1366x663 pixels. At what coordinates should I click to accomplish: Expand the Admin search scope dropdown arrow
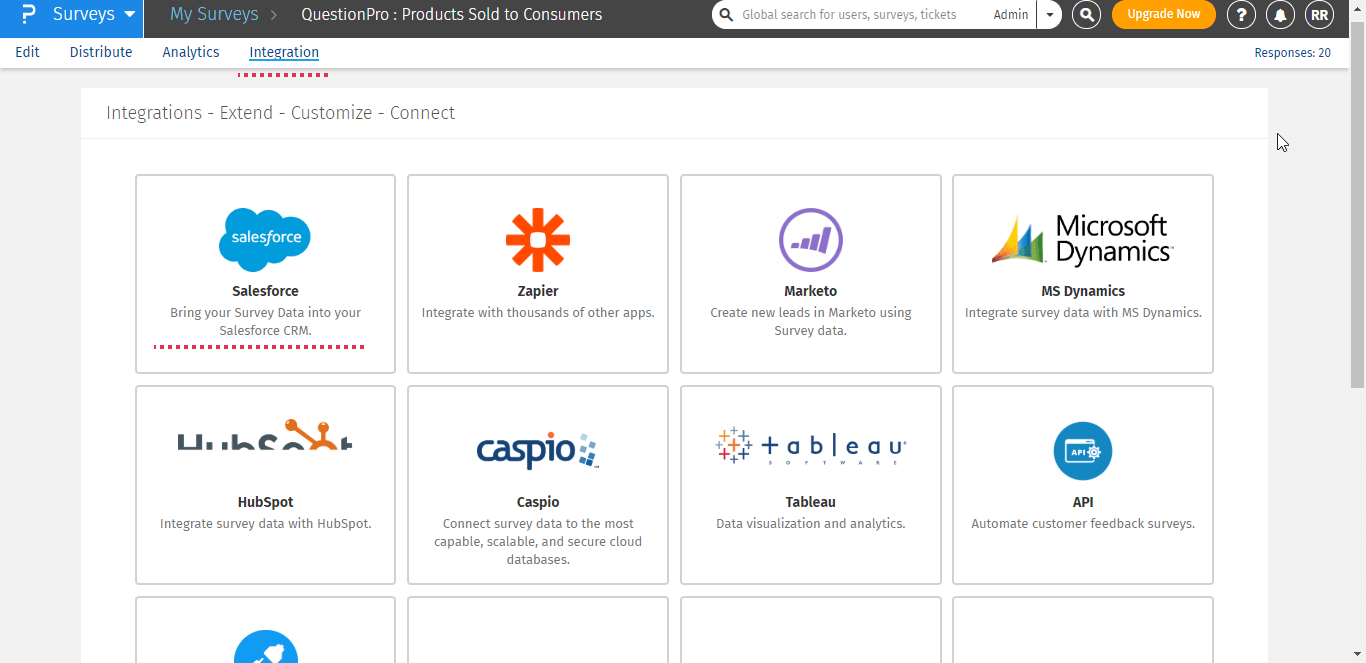coord(1050,15)
